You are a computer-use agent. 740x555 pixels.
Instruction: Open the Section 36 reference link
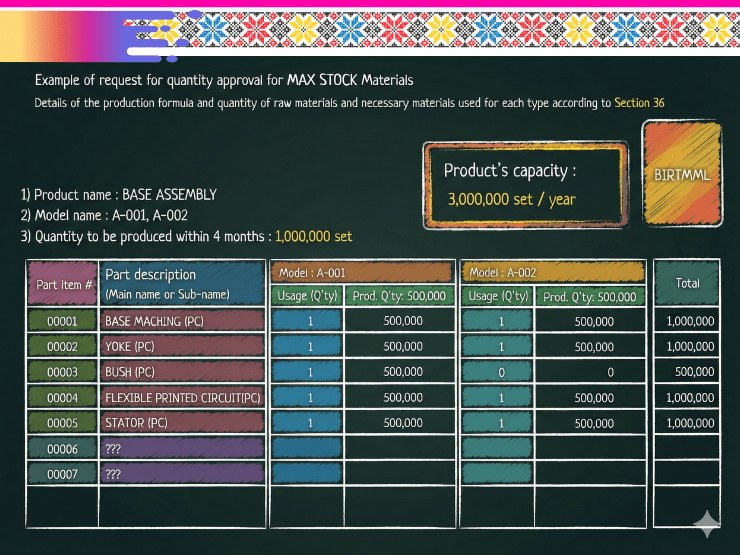click(639, 103)
